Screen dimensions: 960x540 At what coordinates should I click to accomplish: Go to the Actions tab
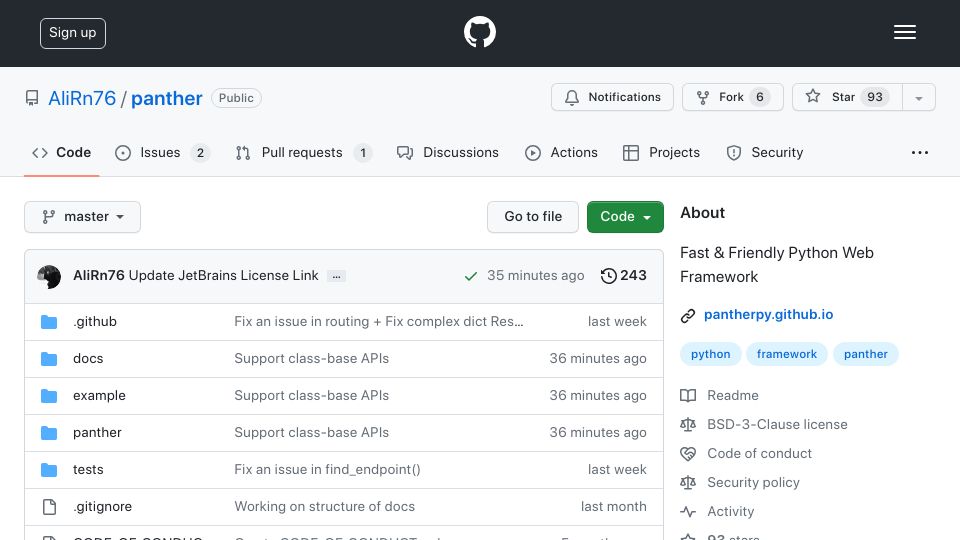point(561,152)
